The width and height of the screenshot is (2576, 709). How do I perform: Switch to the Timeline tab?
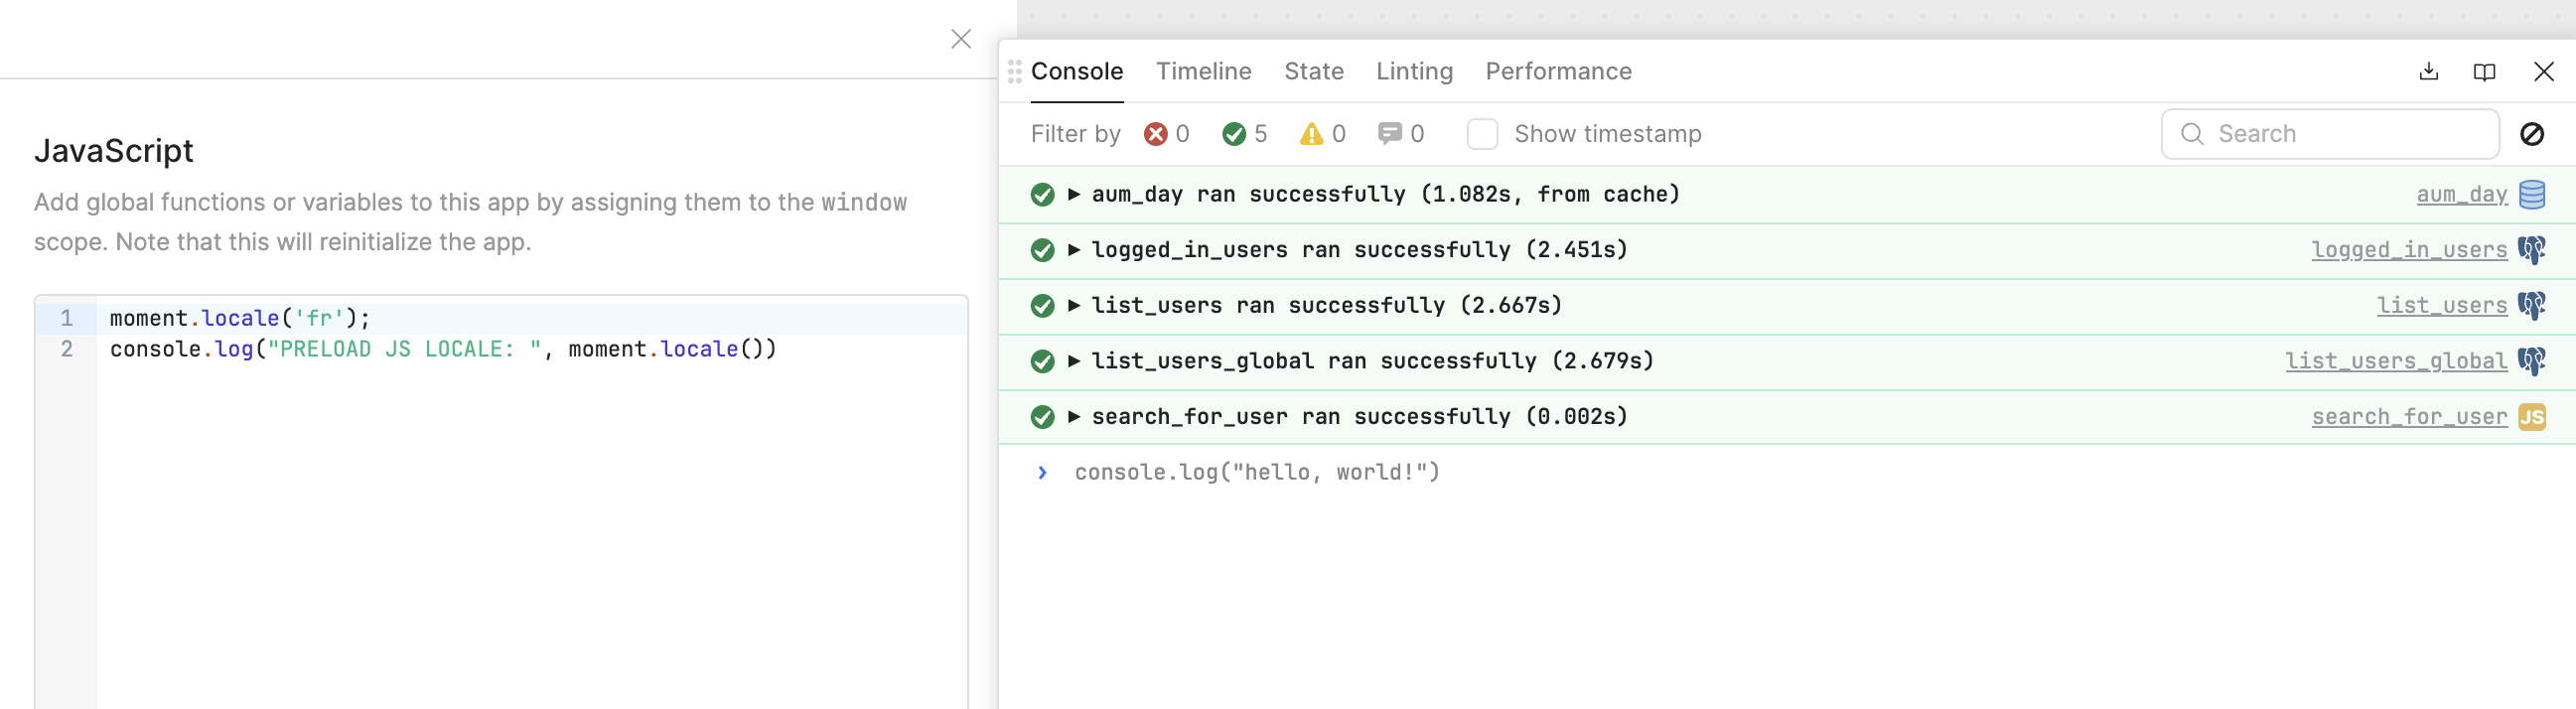click(1203, 72)
